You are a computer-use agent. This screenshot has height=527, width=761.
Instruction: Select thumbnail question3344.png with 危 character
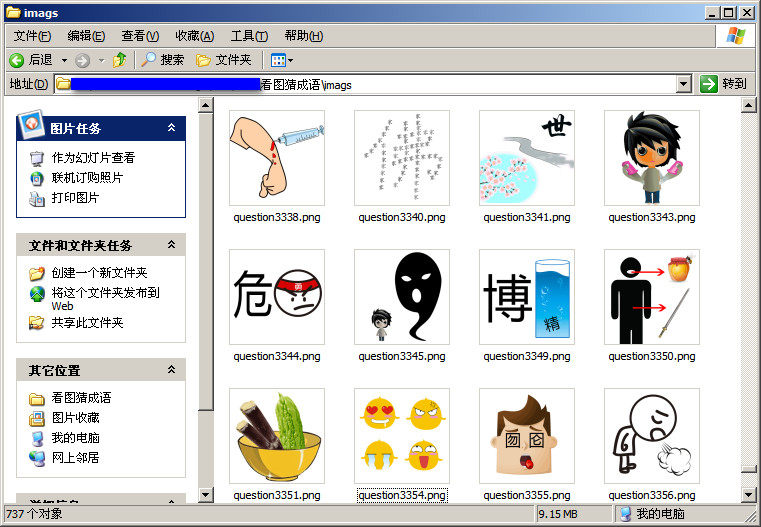click(277, 297)
